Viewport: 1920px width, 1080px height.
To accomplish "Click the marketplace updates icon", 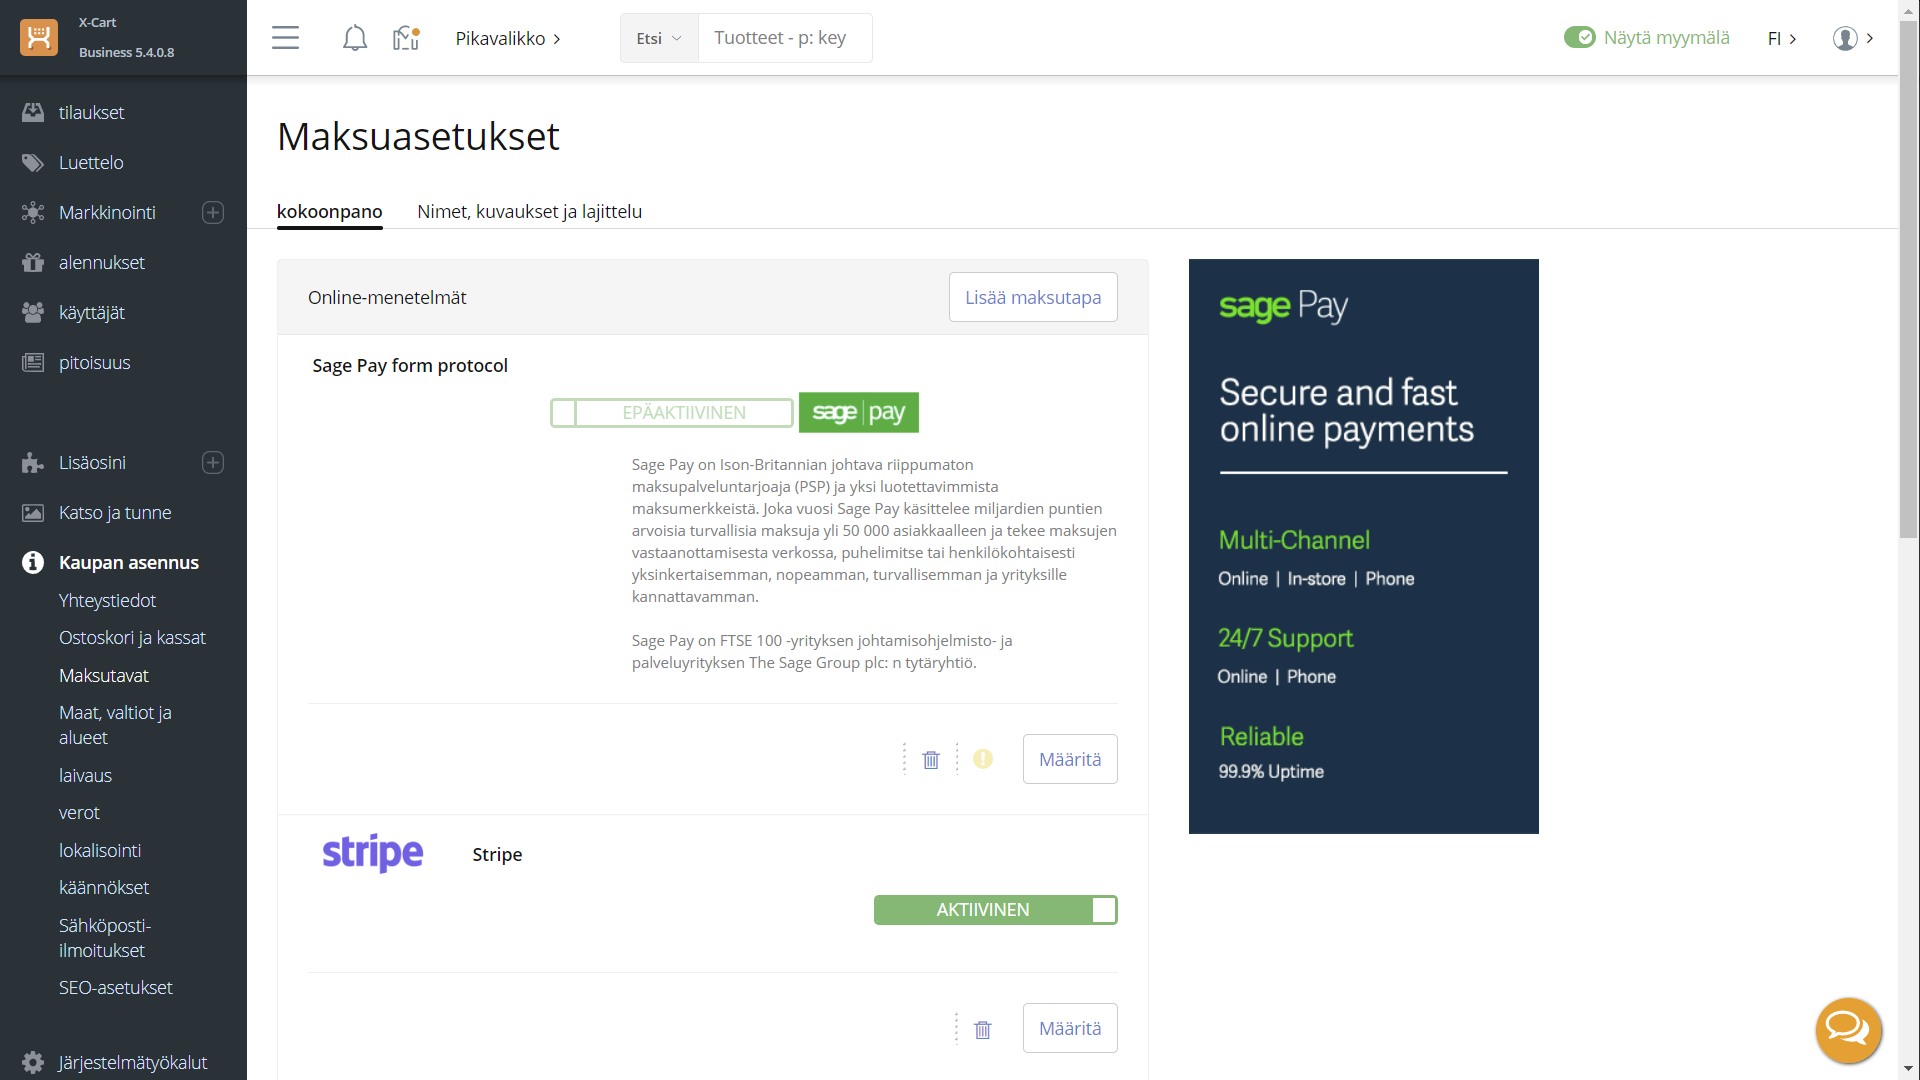I will coord(406,38).
